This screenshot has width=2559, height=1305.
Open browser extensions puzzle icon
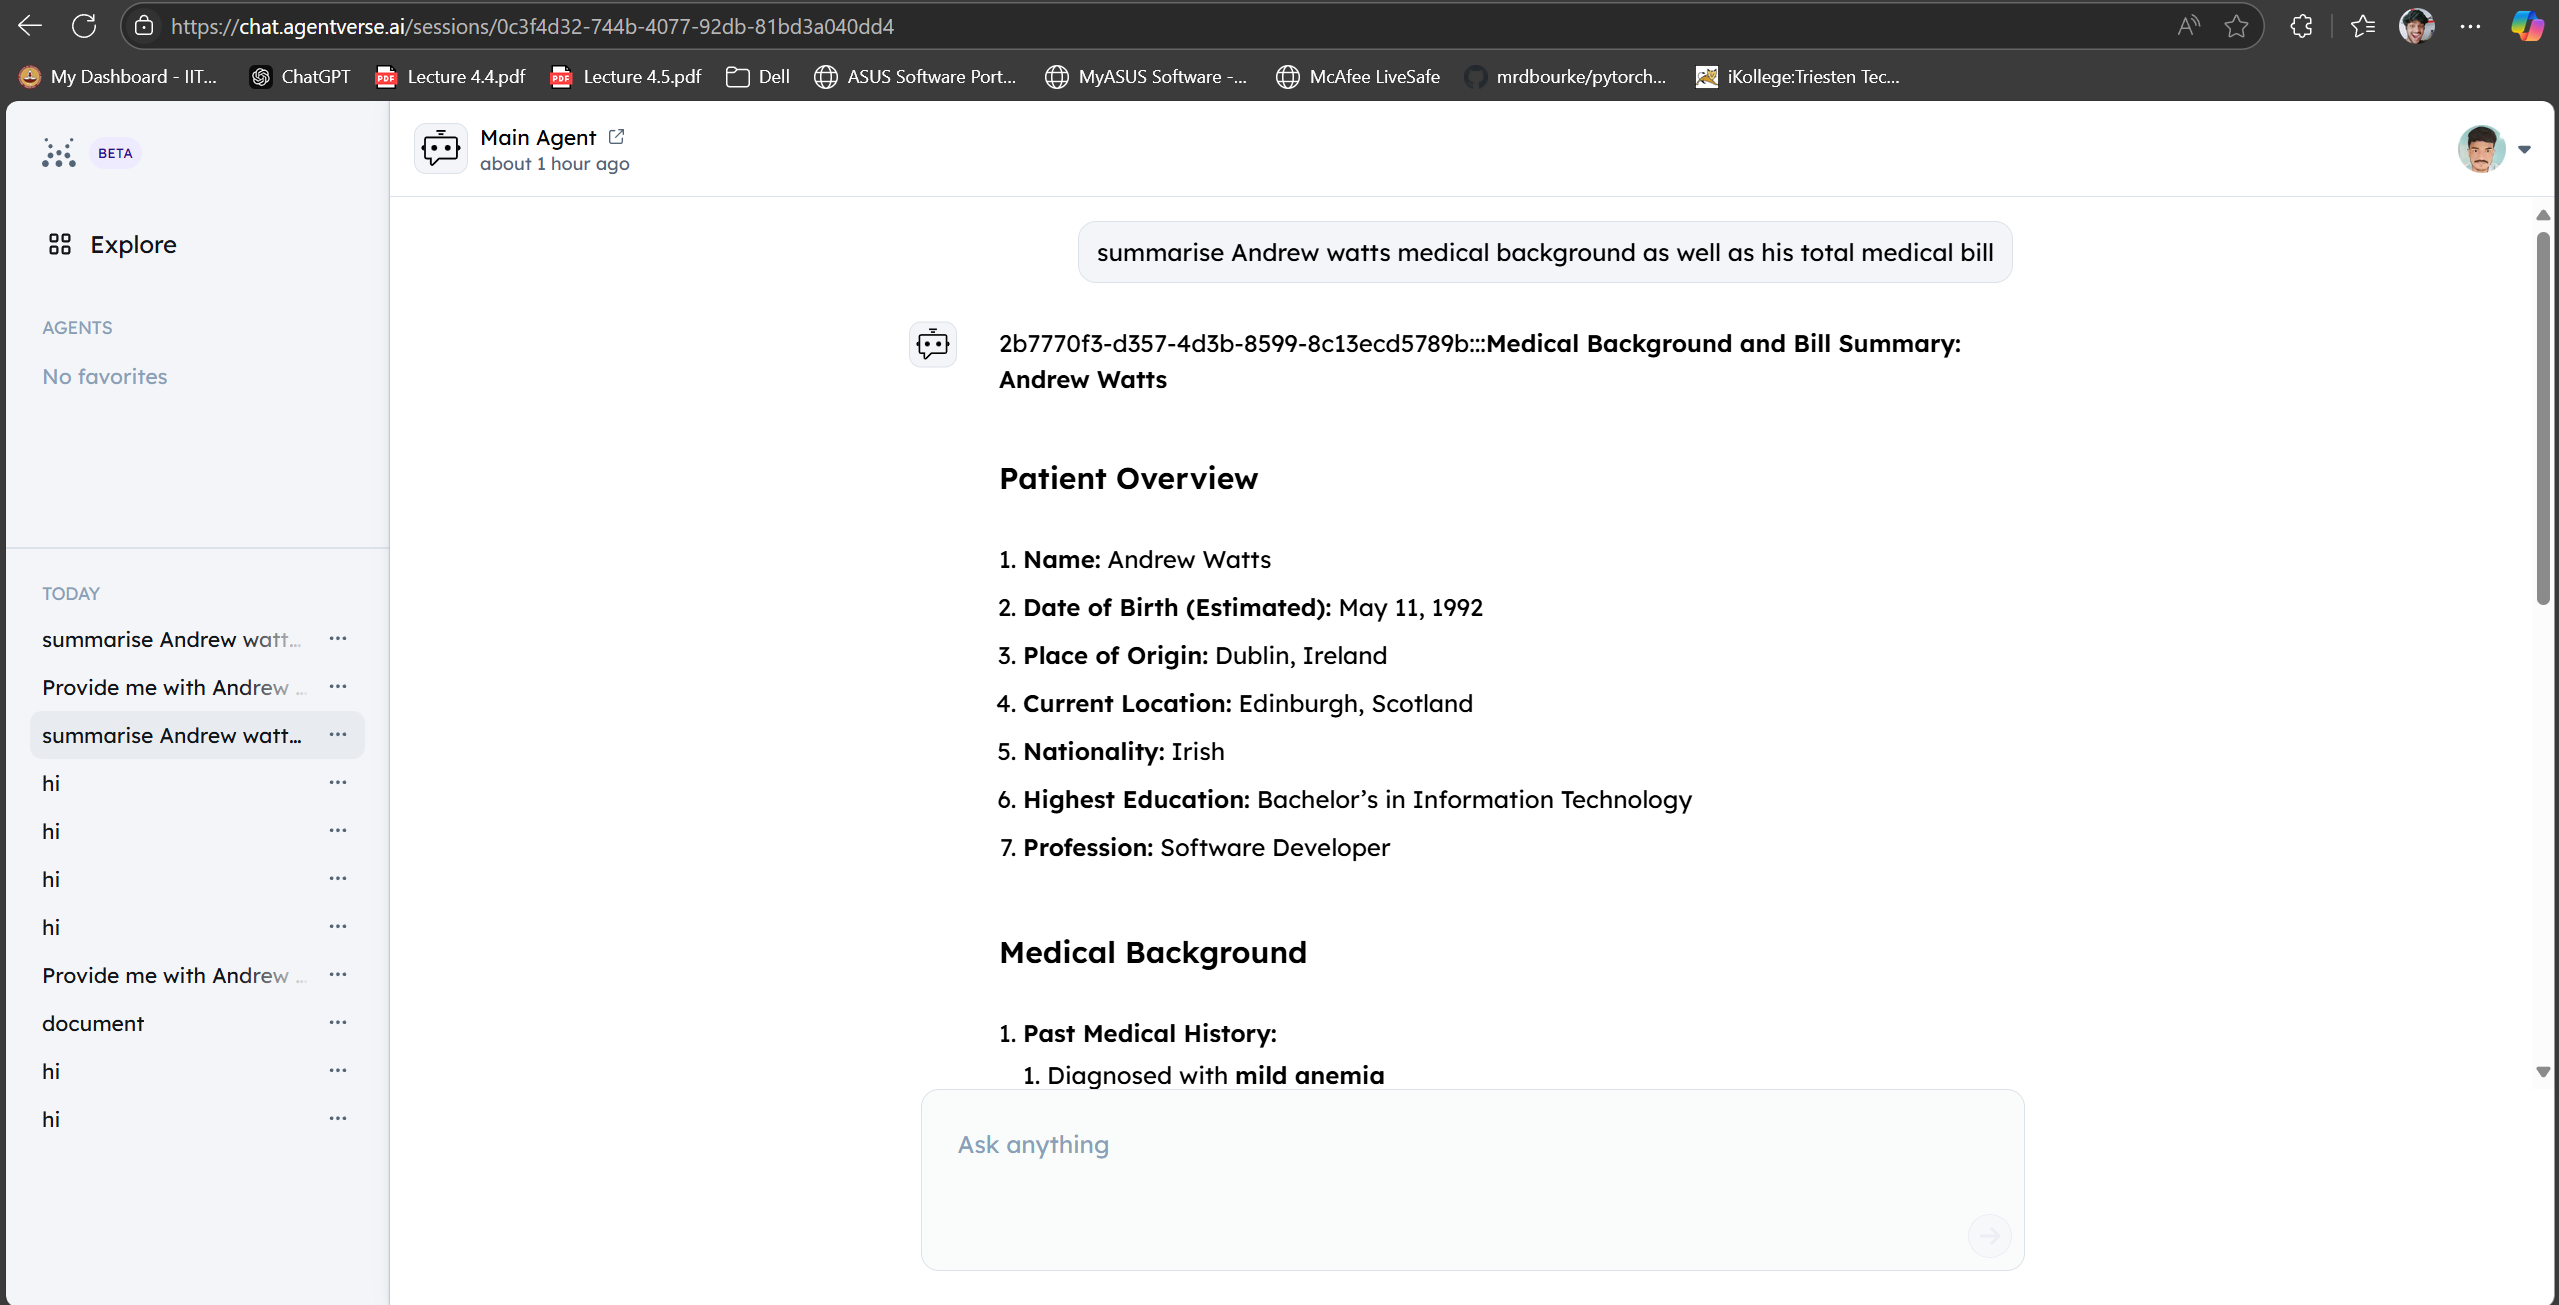[2301, 26]
